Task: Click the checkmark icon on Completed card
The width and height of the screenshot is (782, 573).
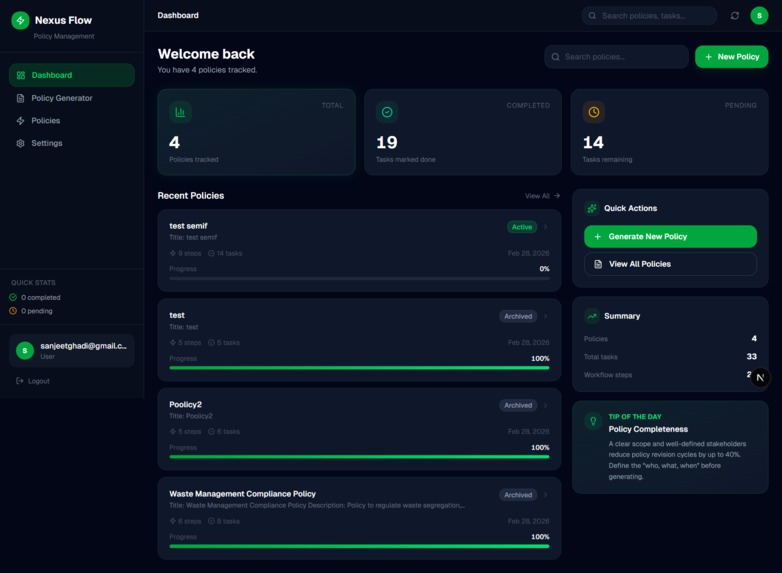Action: point(387,112)
